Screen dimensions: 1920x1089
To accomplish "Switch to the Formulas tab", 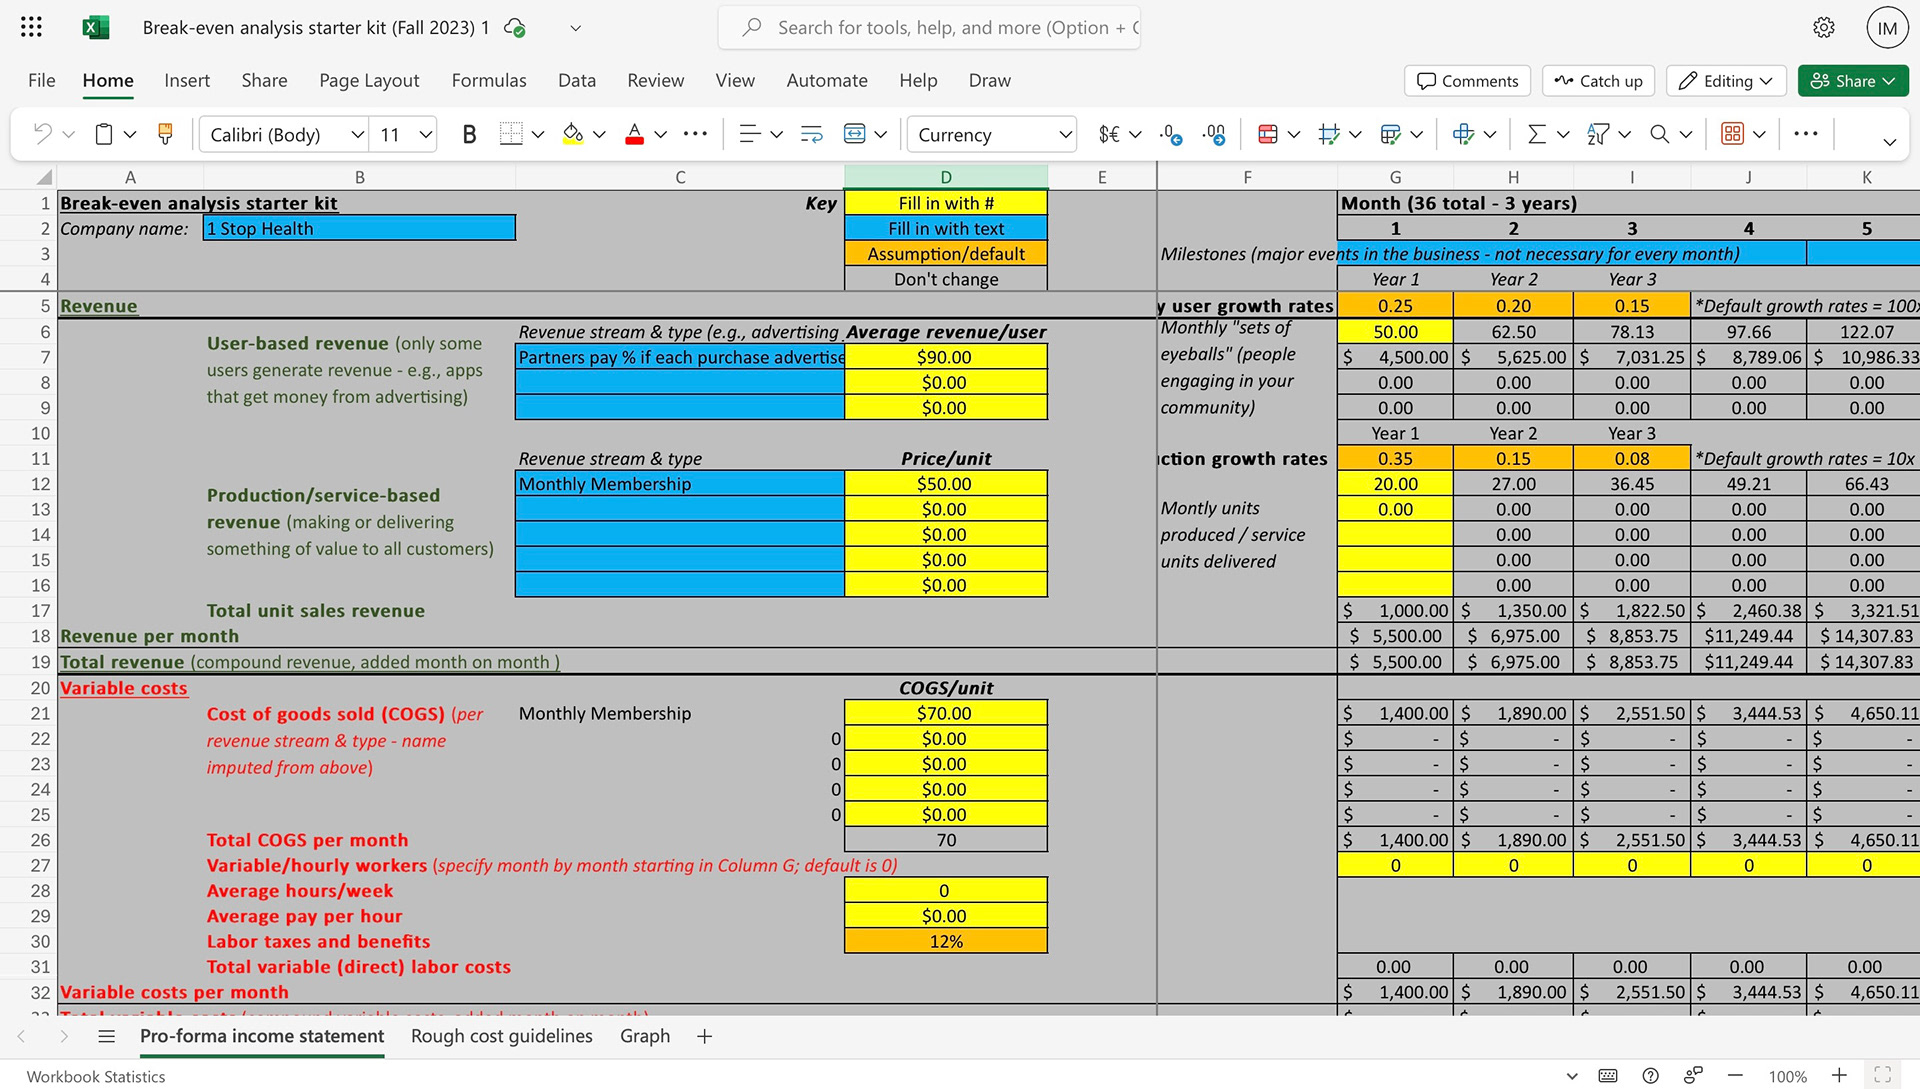I will 489,80.
